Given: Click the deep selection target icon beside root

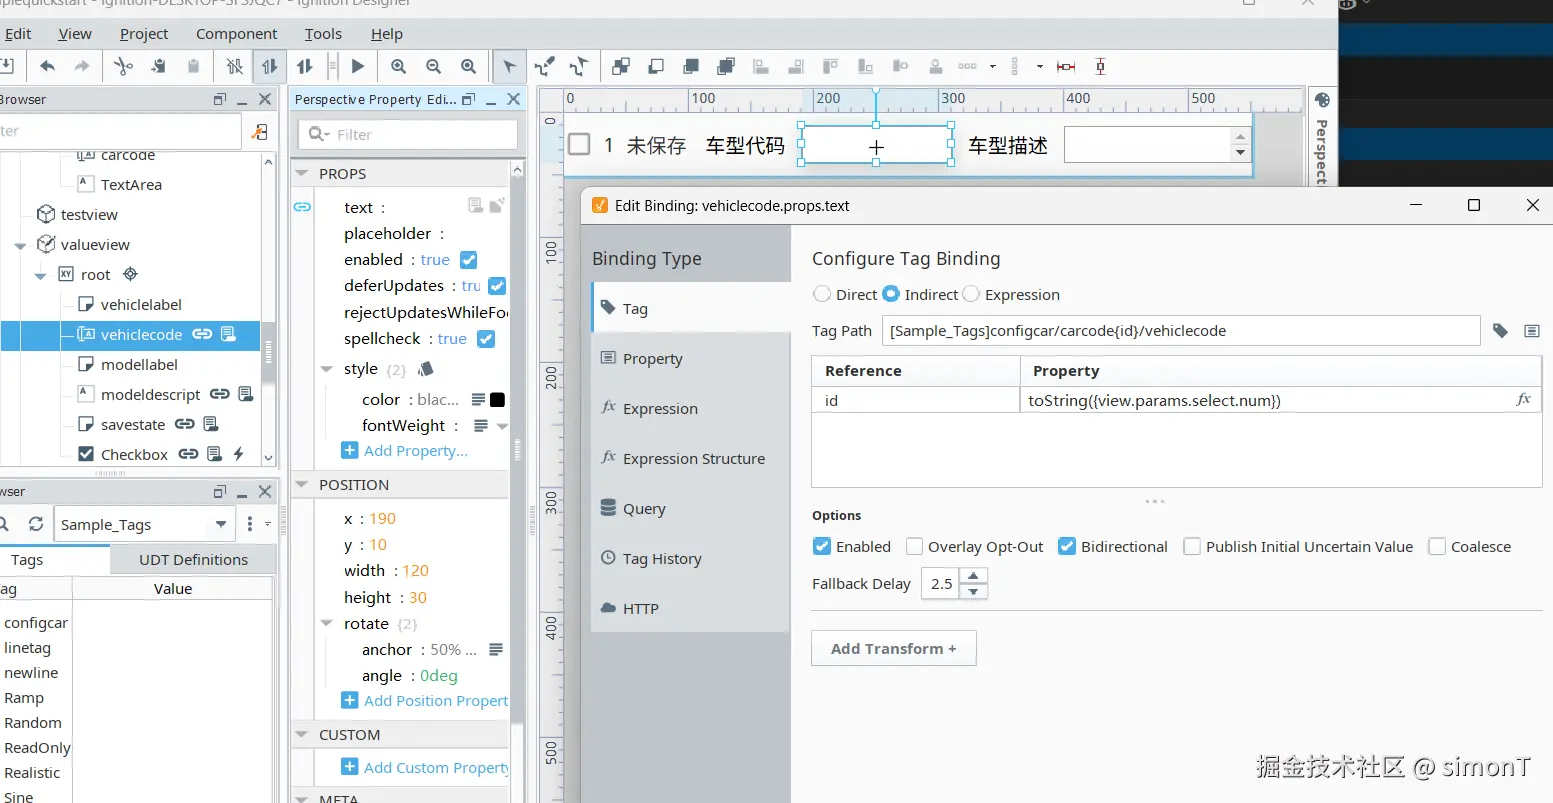Looking at the screenshot, I should 130,274.
